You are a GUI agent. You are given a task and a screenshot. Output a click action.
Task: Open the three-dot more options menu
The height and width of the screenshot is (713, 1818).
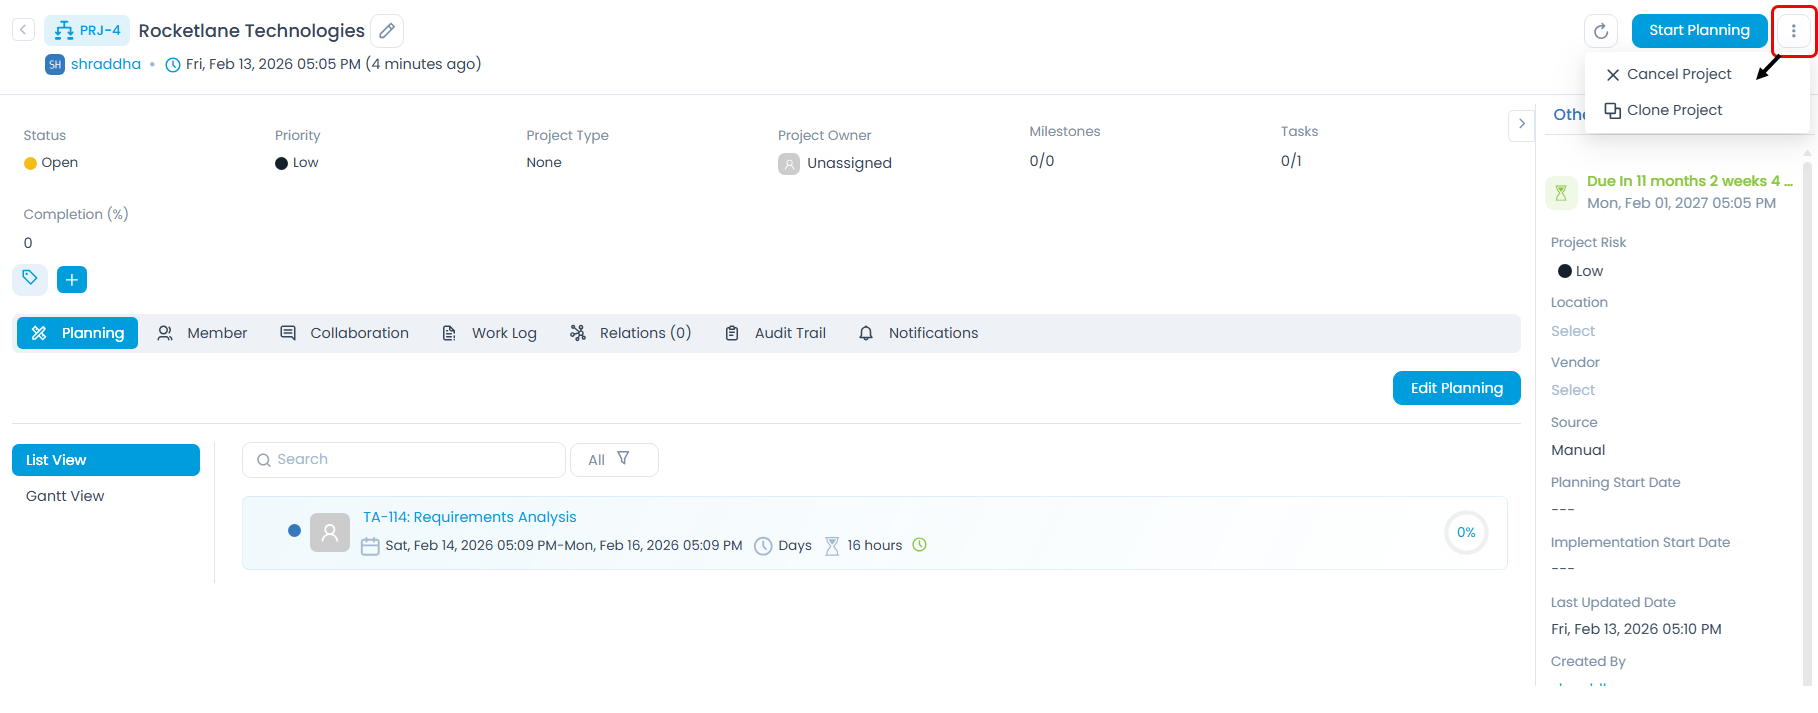point(1793,31)
